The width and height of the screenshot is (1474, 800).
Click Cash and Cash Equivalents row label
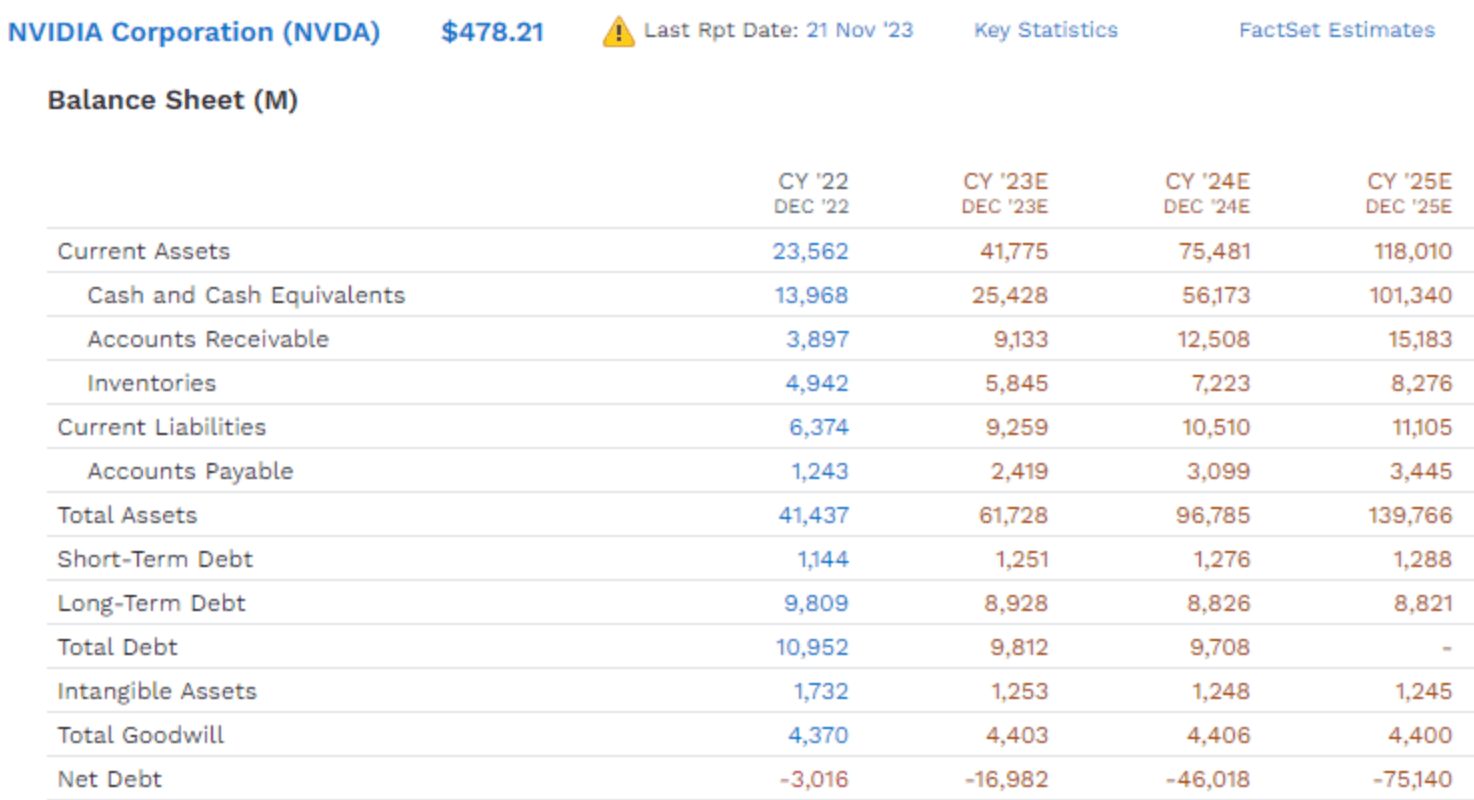(246, 295)
